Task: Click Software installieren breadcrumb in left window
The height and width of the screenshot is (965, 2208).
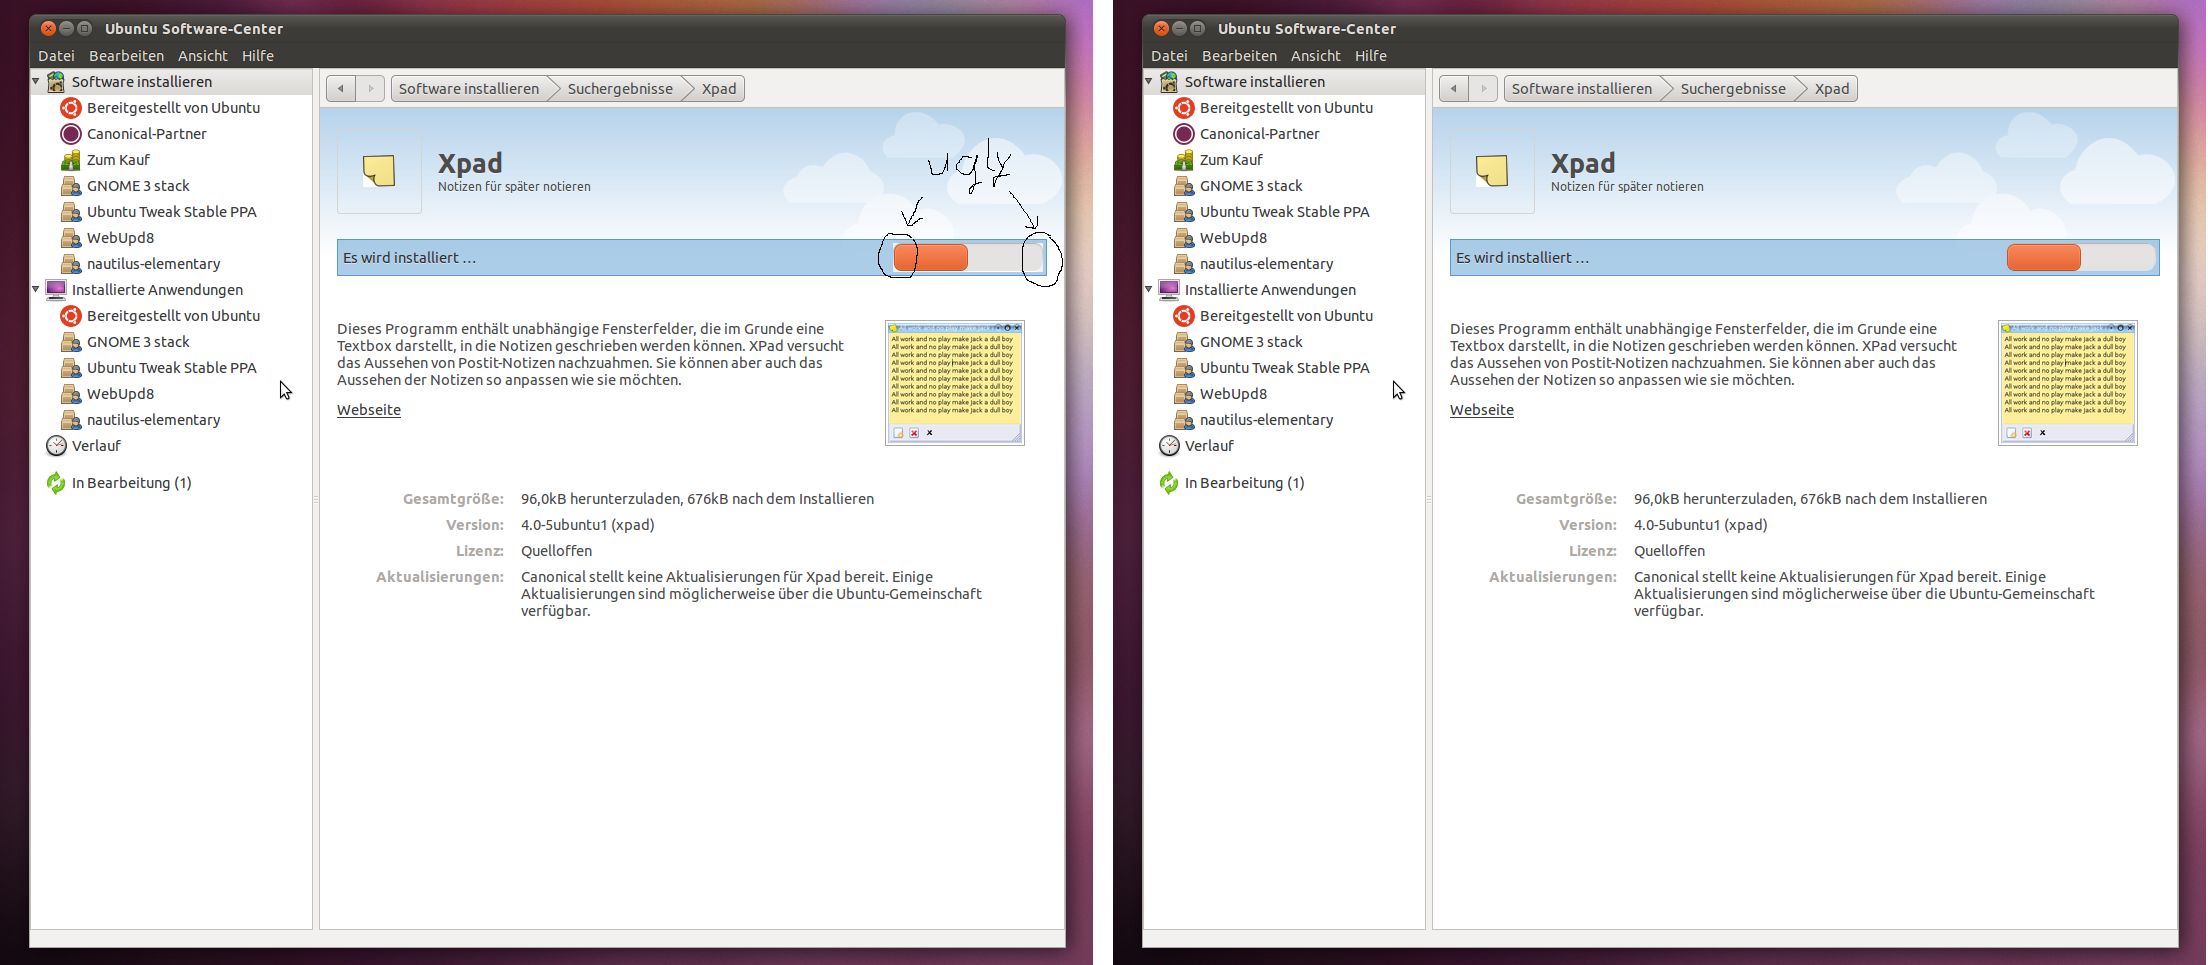Action: (469, 89)
